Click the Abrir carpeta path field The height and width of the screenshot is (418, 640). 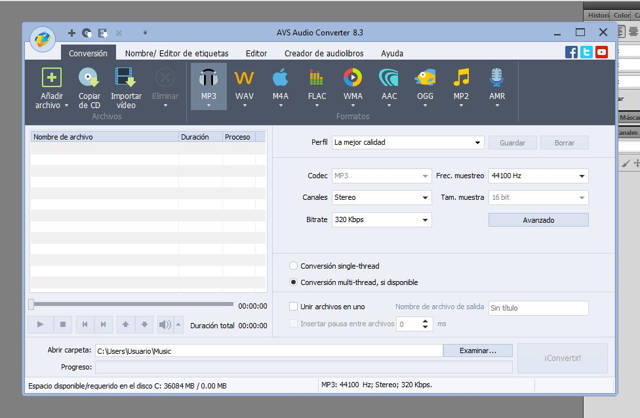[x=269, y=351]
